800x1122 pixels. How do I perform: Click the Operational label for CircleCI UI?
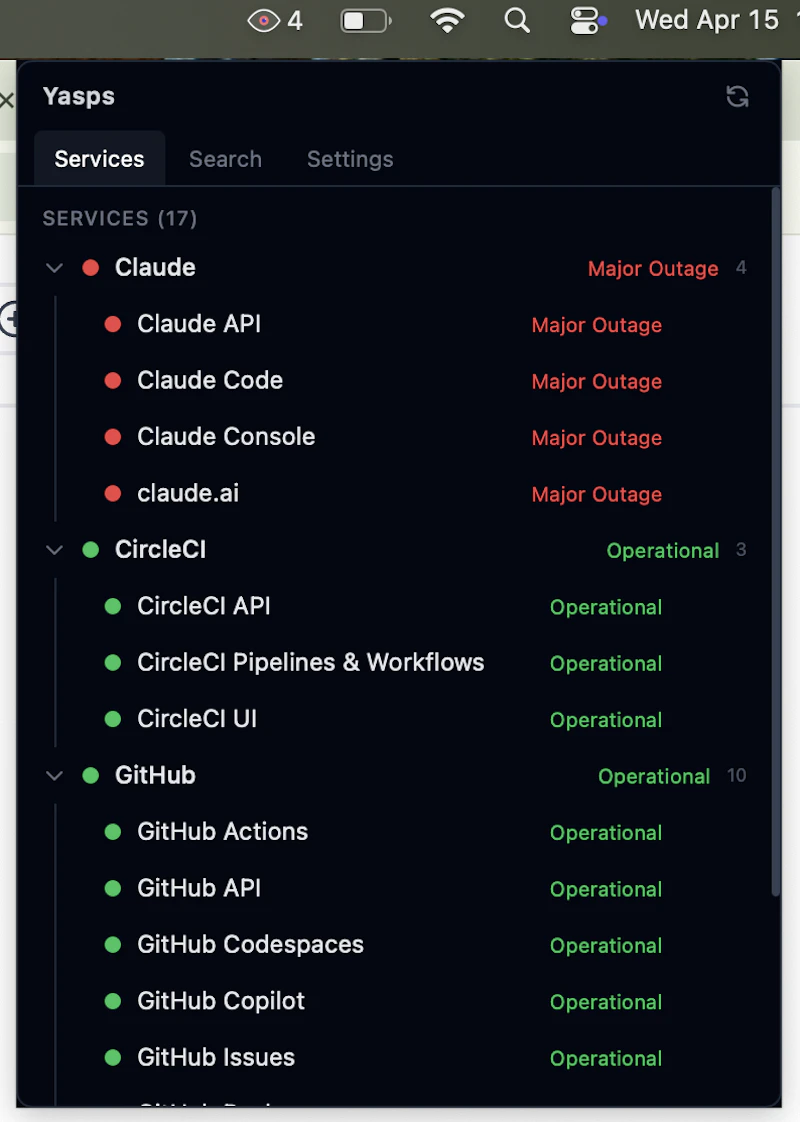click(x=606, y=720)
